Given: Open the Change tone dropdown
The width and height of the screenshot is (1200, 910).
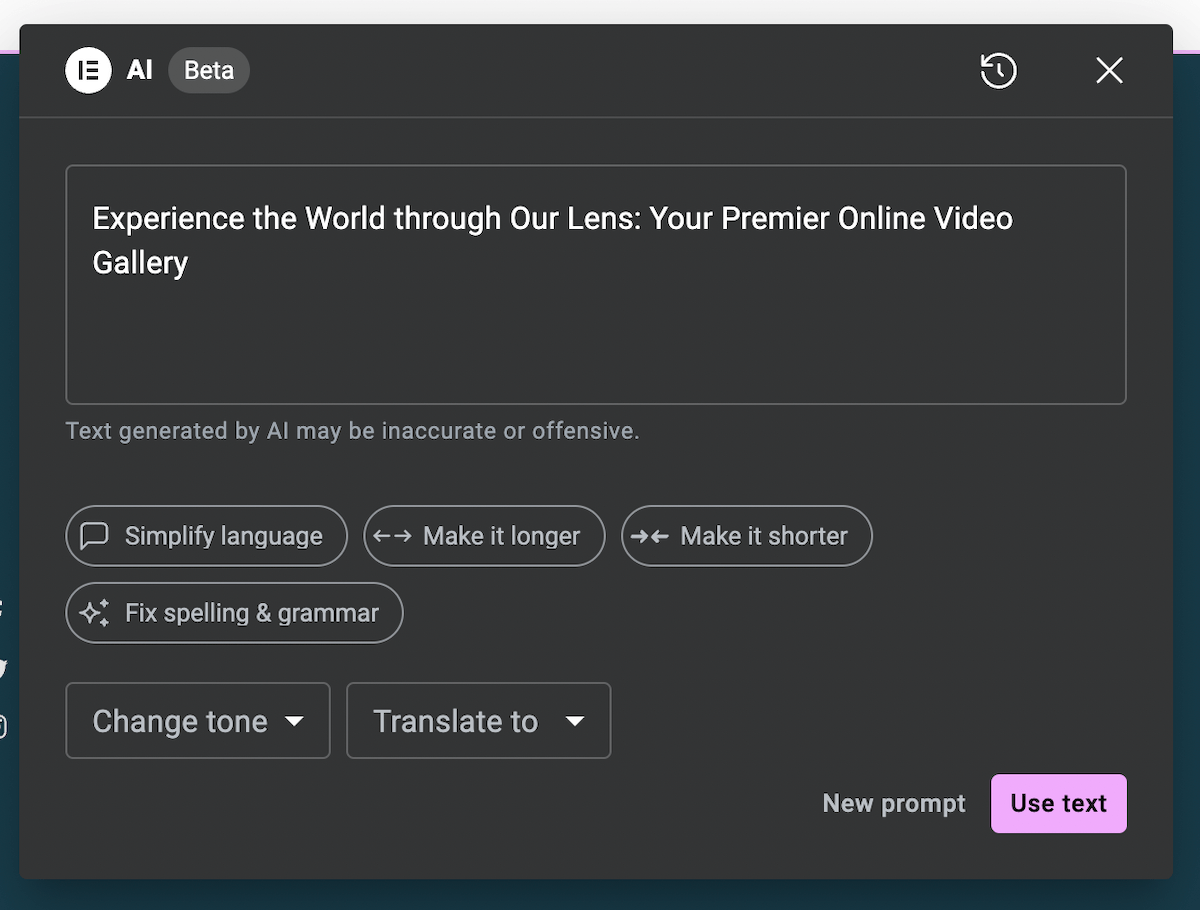Looking at the screenshot, I should 197,721.
